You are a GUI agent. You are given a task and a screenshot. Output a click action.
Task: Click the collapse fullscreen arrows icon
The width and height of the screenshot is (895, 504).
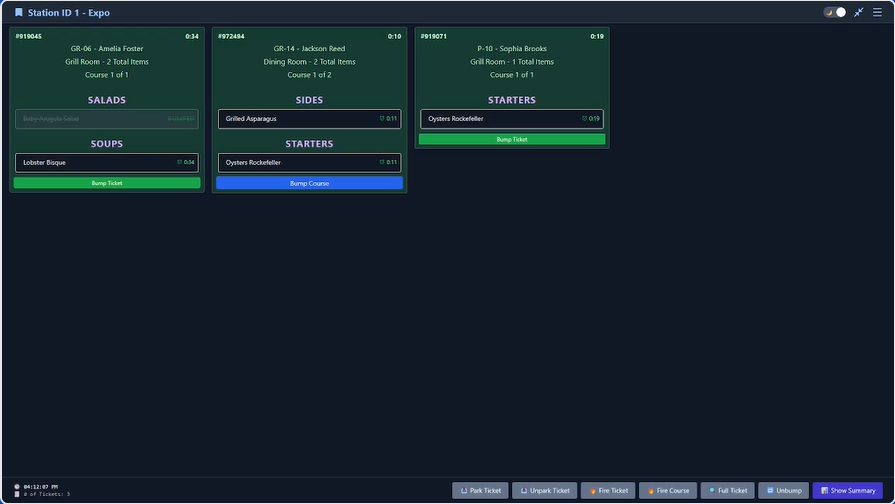tap(858, 12)
